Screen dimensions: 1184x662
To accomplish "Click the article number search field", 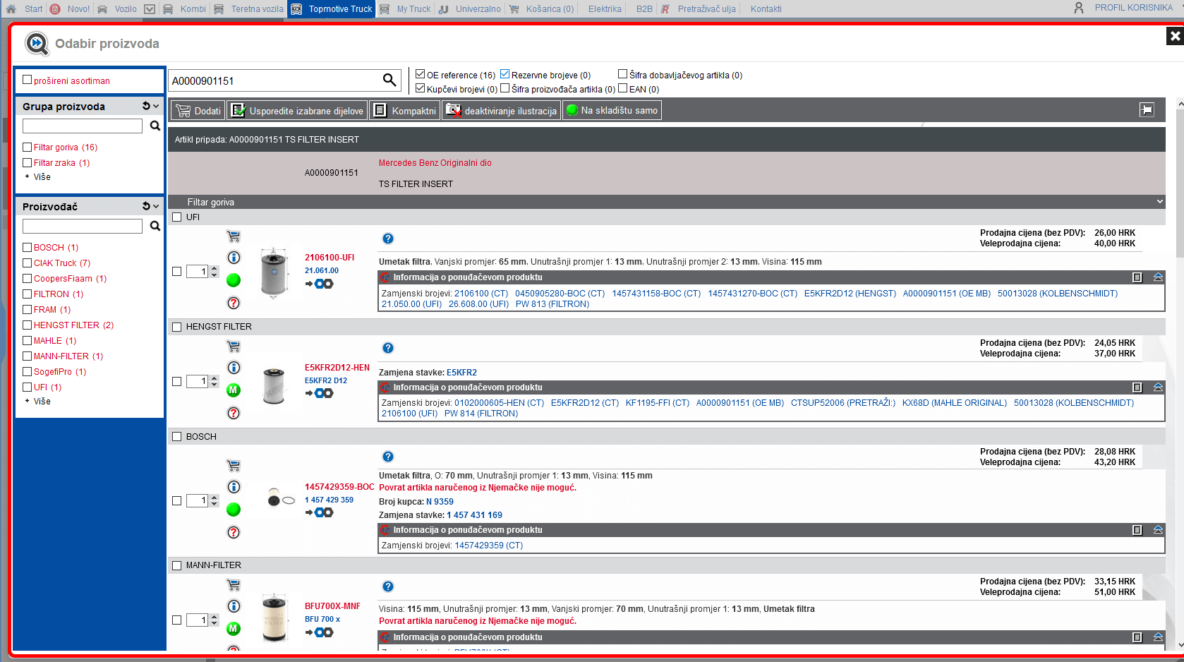I will coord(275,81).
